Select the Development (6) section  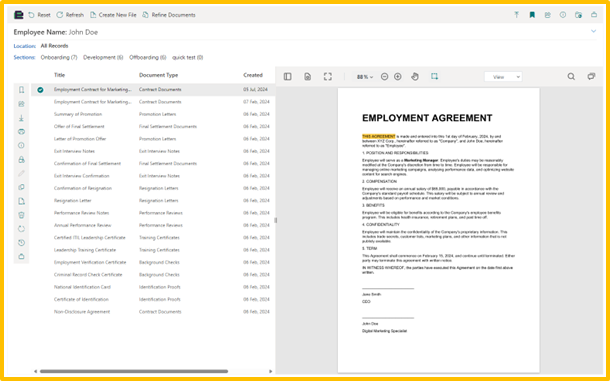coord(103,58)
